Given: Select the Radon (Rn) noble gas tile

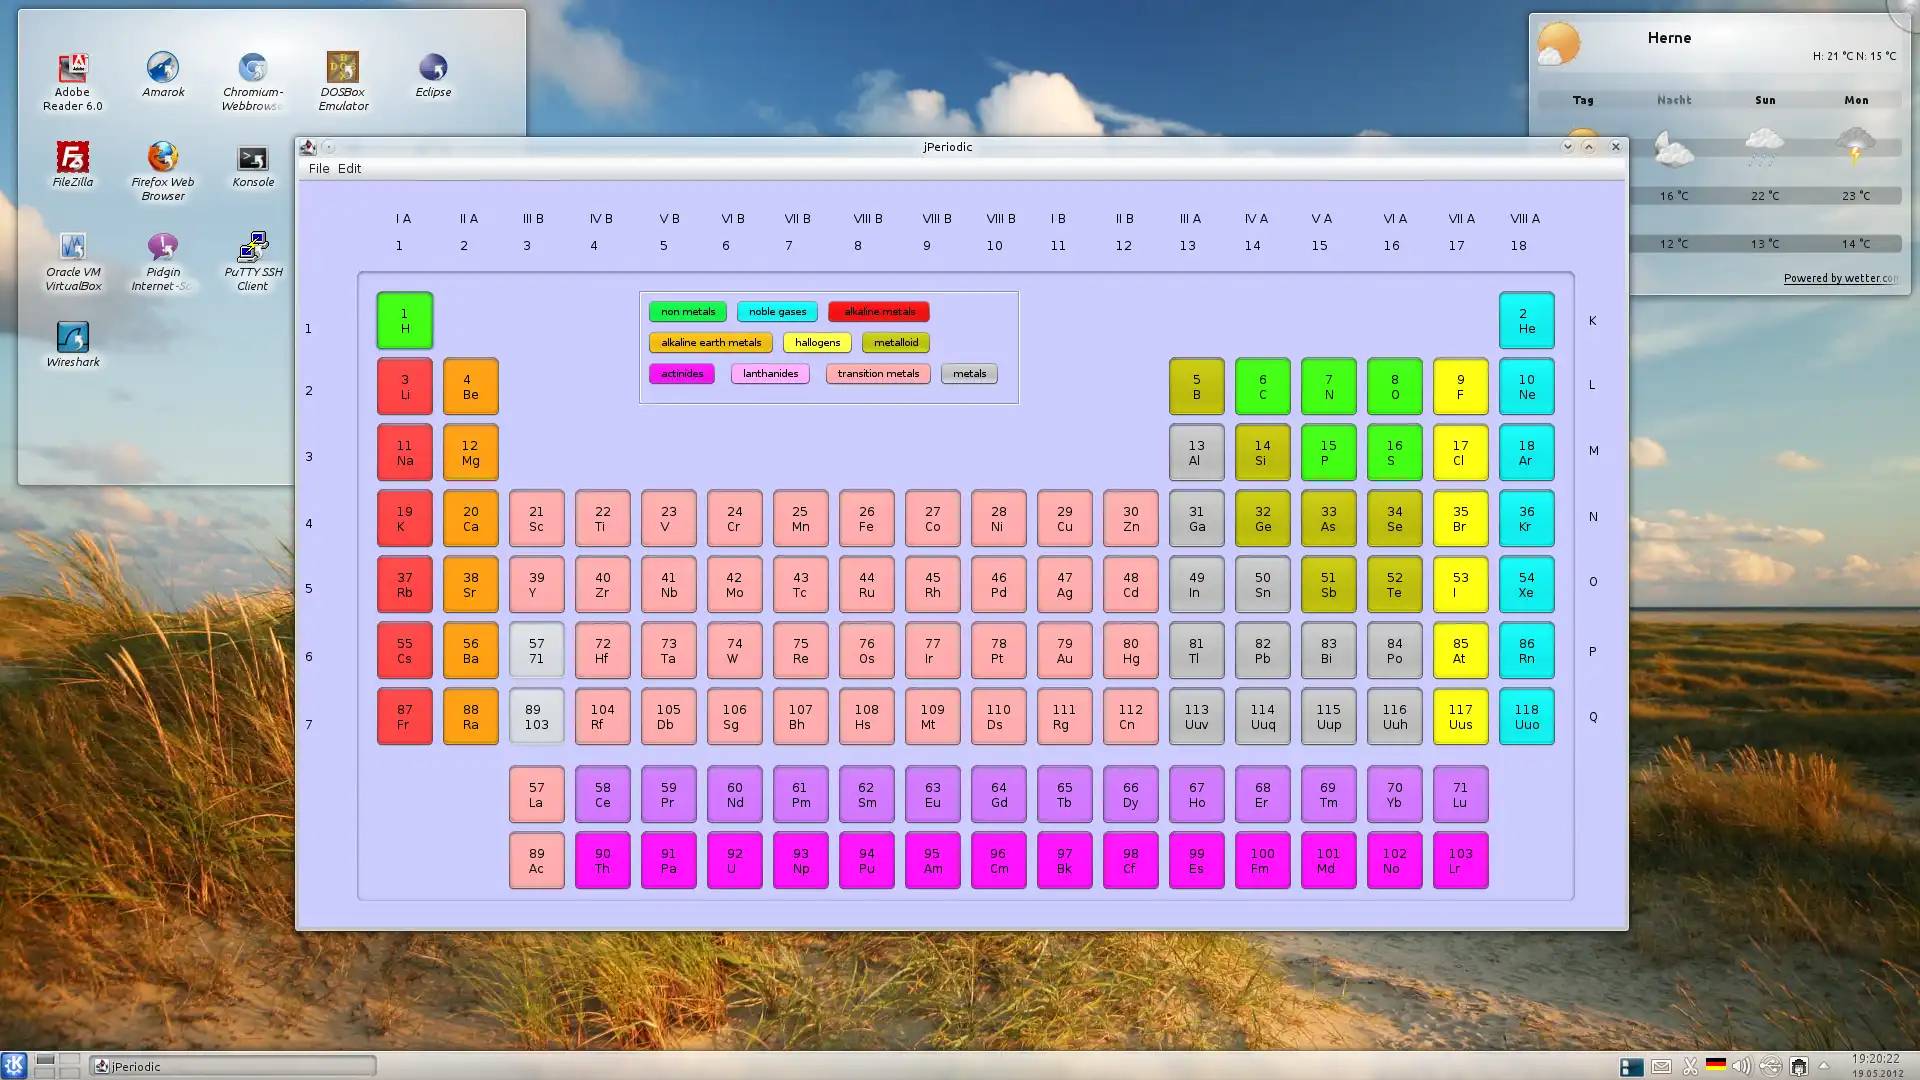Looking at the screenshot, I should 1526,650.
